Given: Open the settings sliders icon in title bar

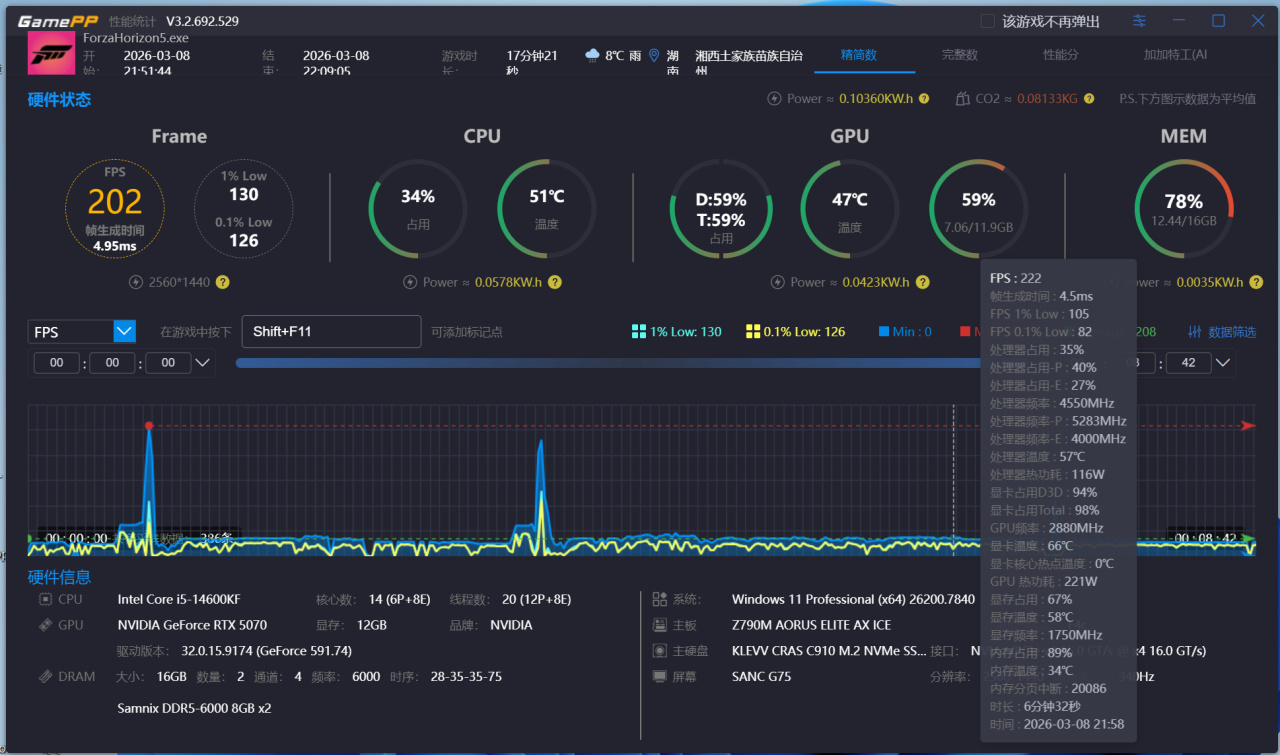Looking at the screenshot, I should [x=1139, y=21].
